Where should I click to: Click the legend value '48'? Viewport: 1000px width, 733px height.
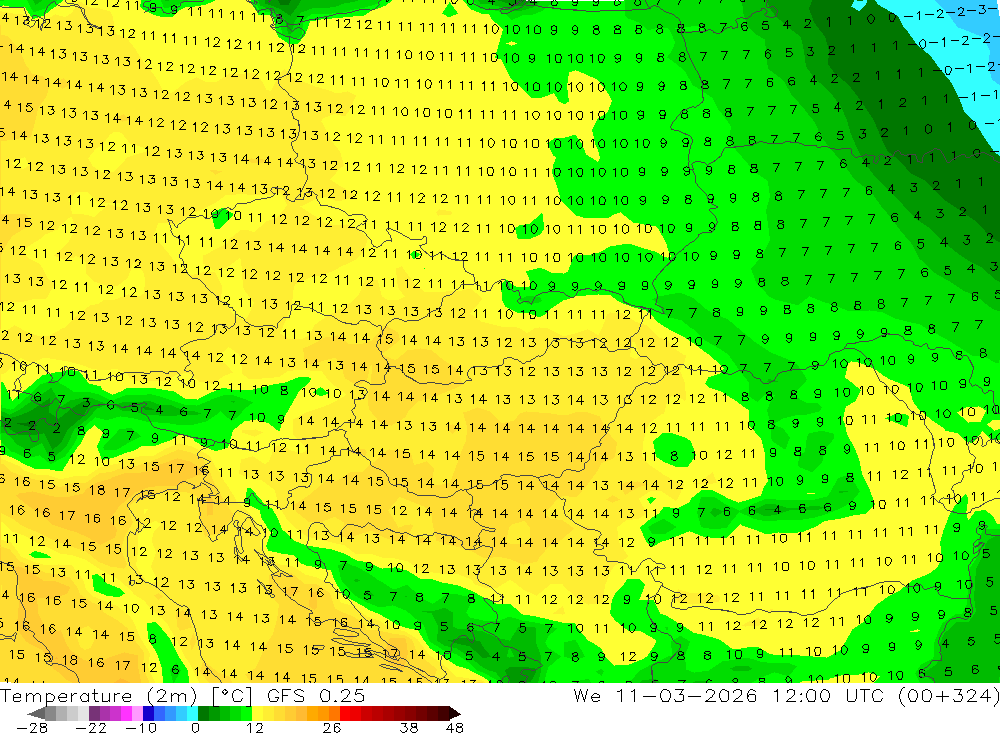click(455, 728)
